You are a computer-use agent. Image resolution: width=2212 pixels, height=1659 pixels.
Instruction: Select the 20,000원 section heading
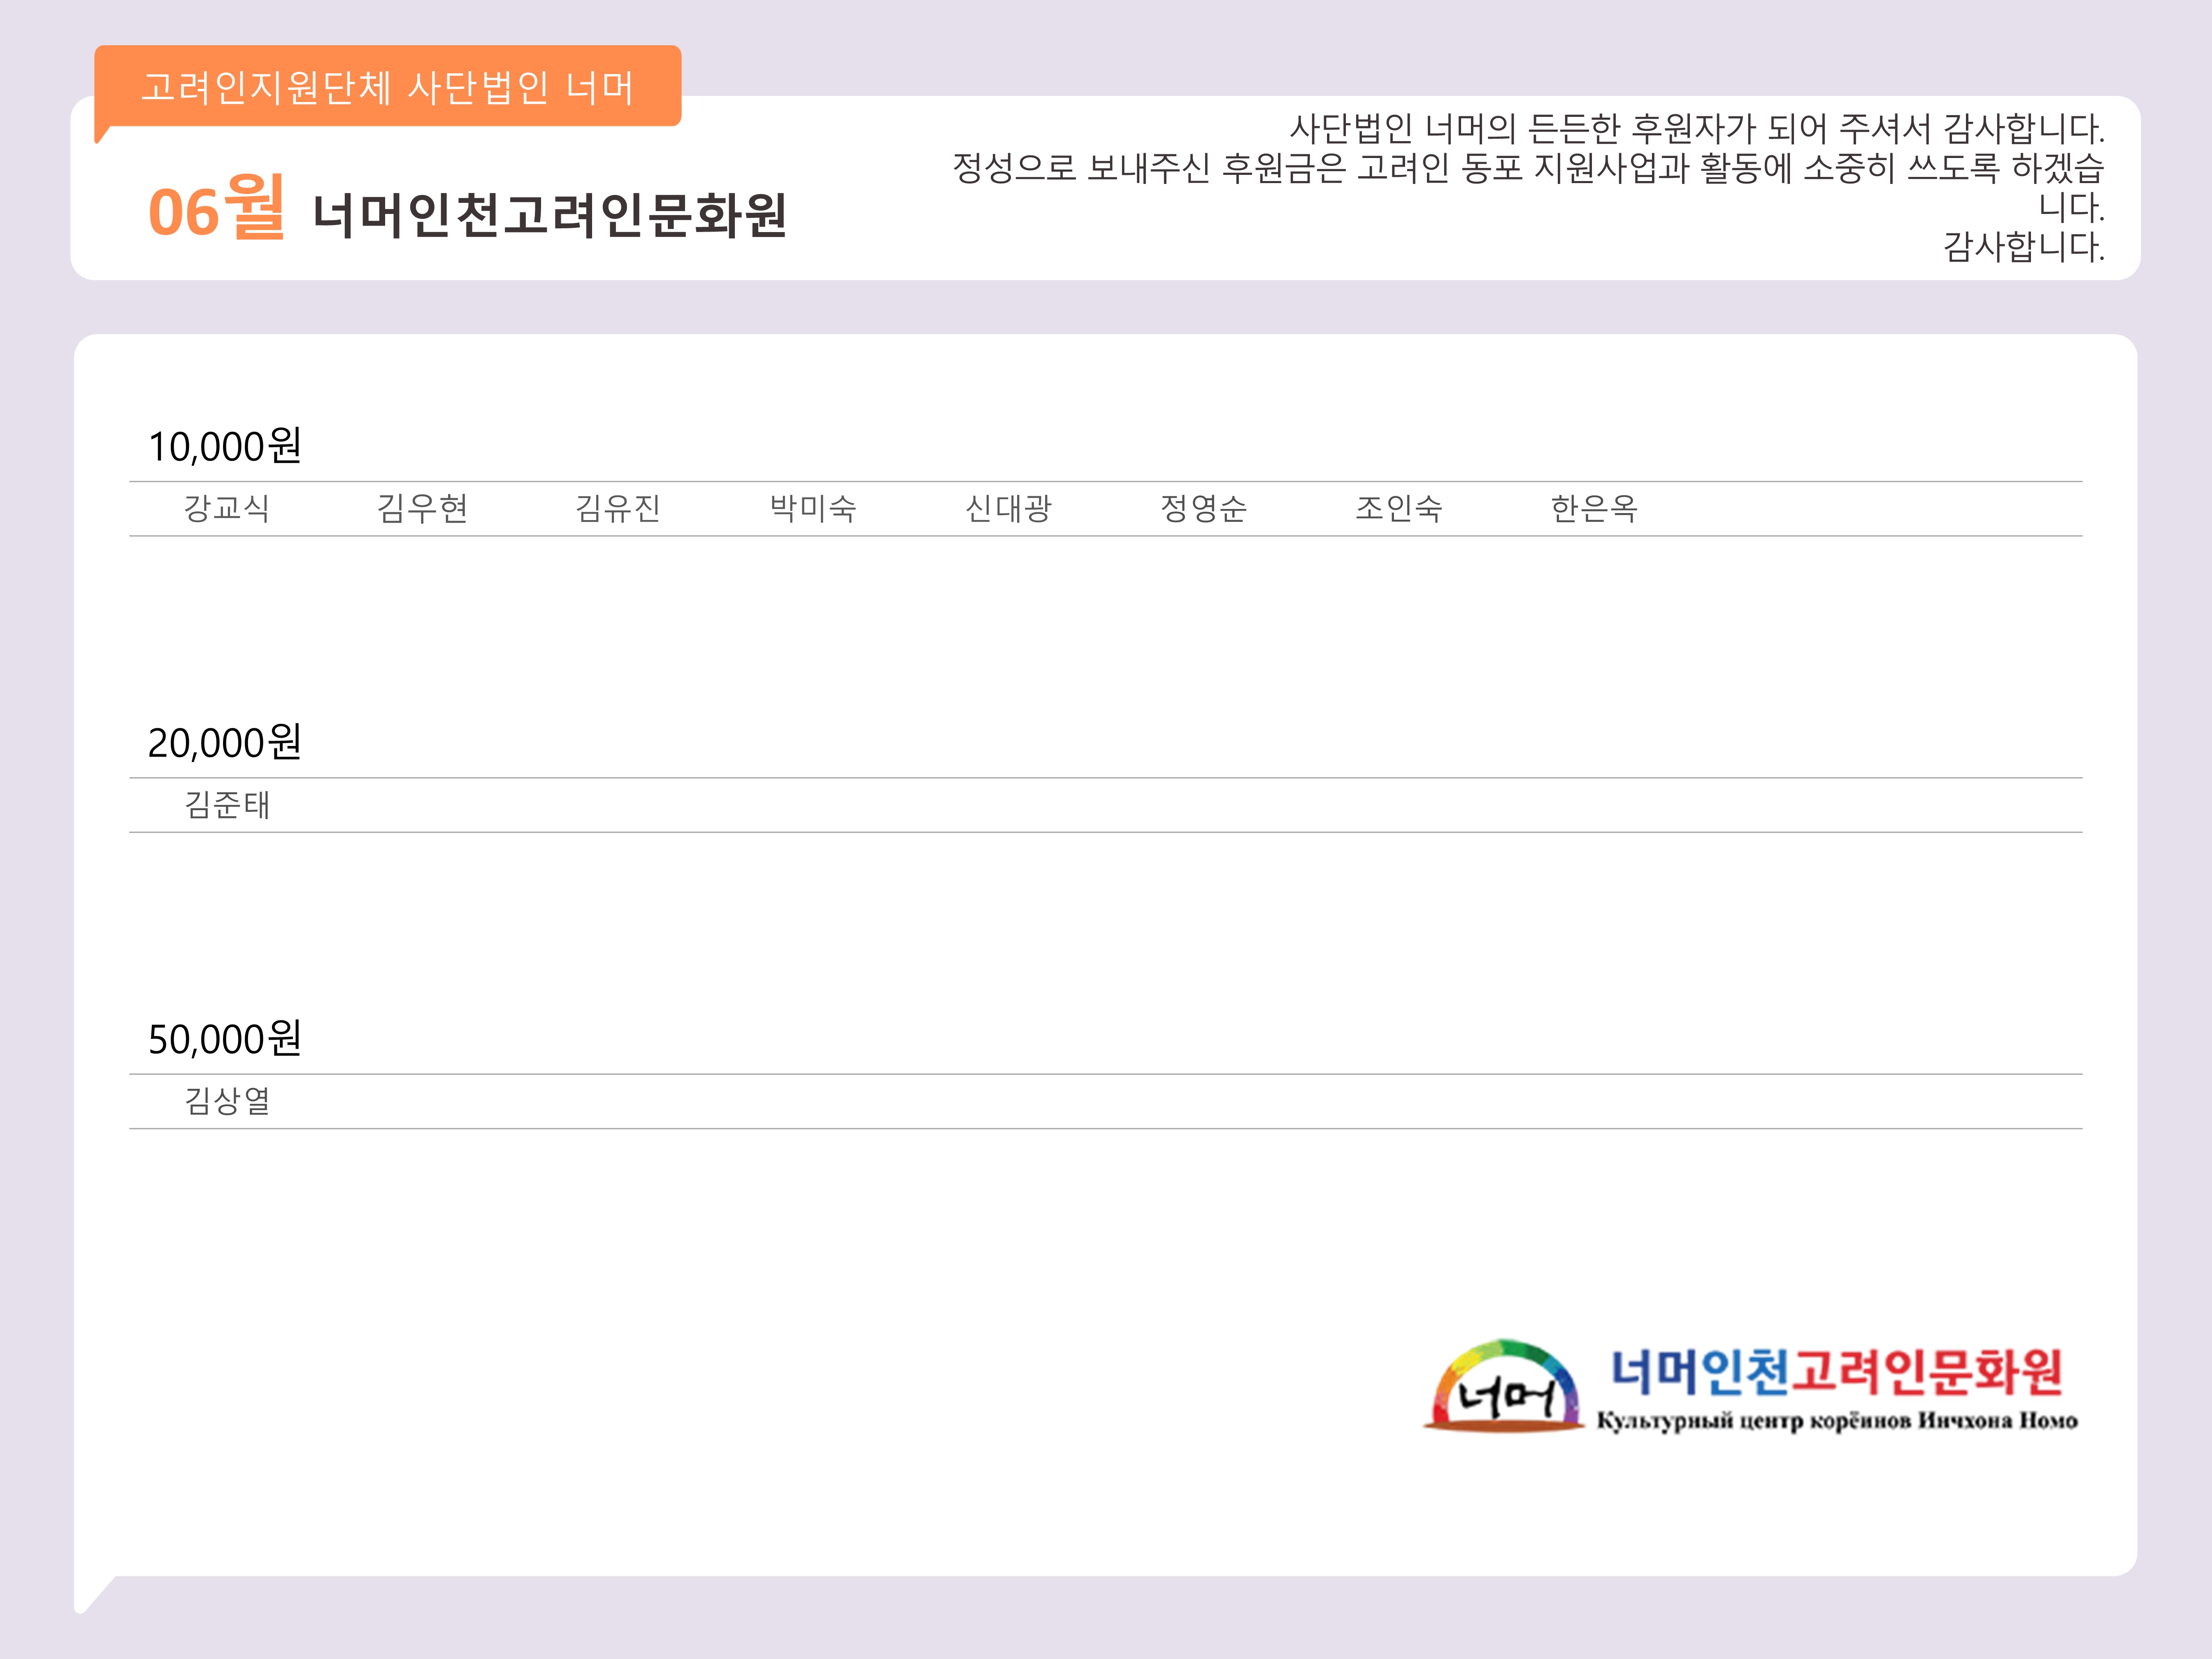click(x=225, y=742)
